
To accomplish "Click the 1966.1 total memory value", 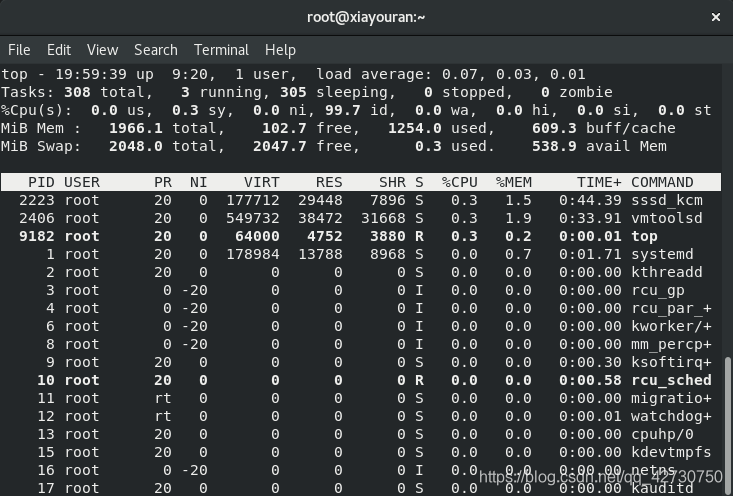I will pos(136,128).
